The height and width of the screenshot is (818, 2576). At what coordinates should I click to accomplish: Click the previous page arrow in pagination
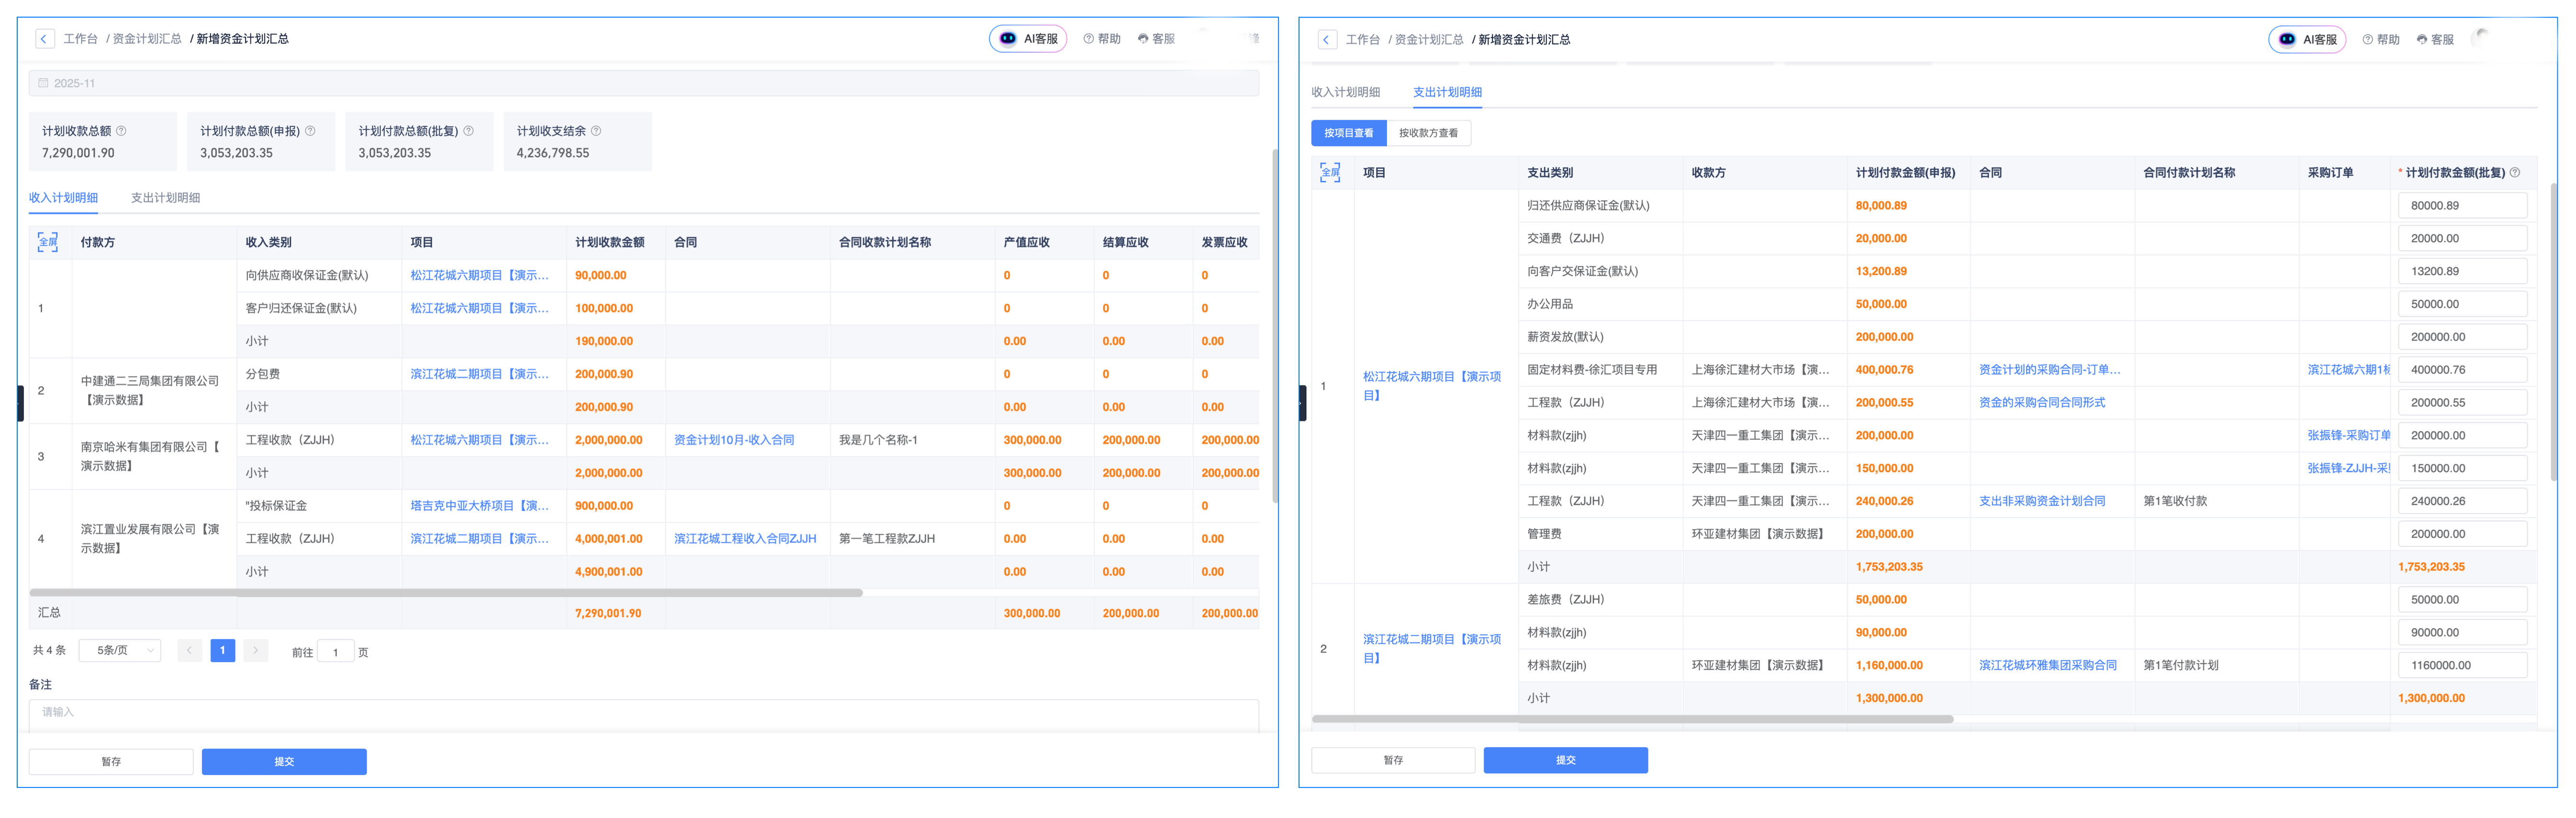coord(189,650)
